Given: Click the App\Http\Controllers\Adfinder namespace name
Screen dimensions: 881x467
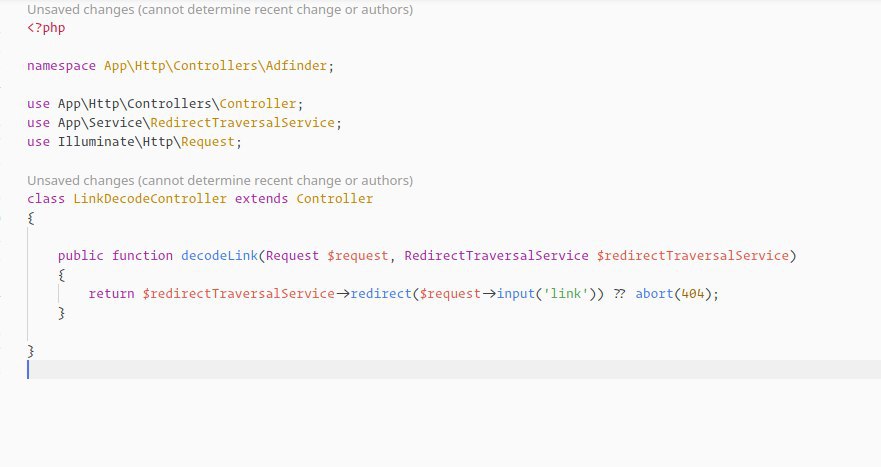Looking at the screenshot, I should pos(215,66).
